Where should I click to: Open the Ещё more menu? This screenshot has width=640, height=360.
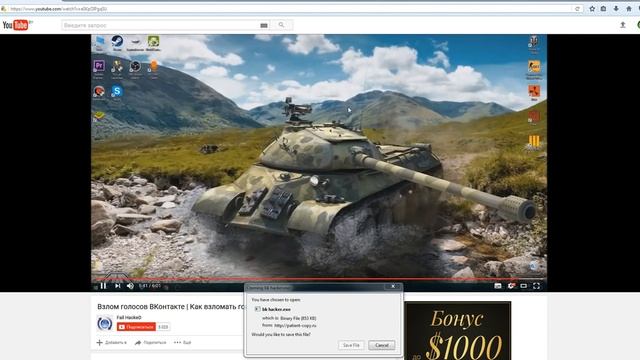click(182, 342)
